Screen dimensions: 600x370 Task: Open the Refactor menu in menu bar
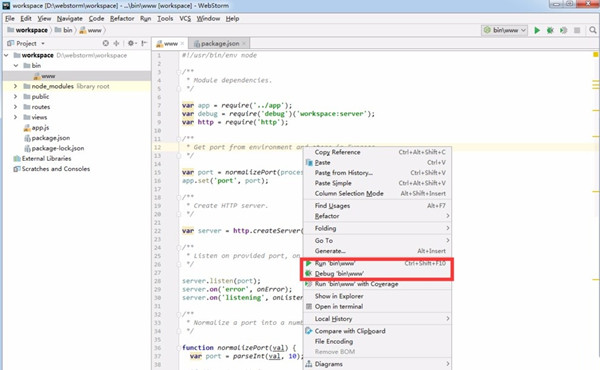(122, 18)
